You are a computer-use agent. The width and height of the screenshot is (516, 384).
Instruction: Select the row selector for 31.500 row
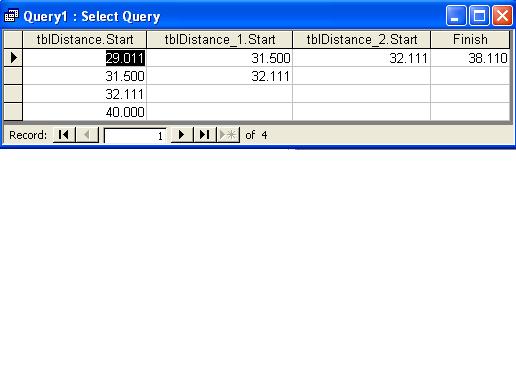click(x=13, y=76)
